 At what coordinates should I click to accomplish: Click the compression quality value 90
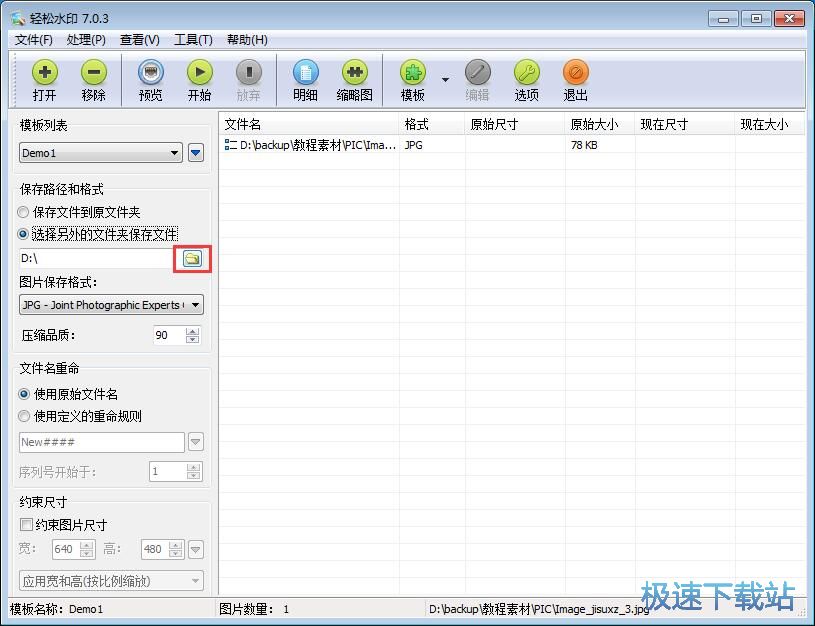[162, 335]
